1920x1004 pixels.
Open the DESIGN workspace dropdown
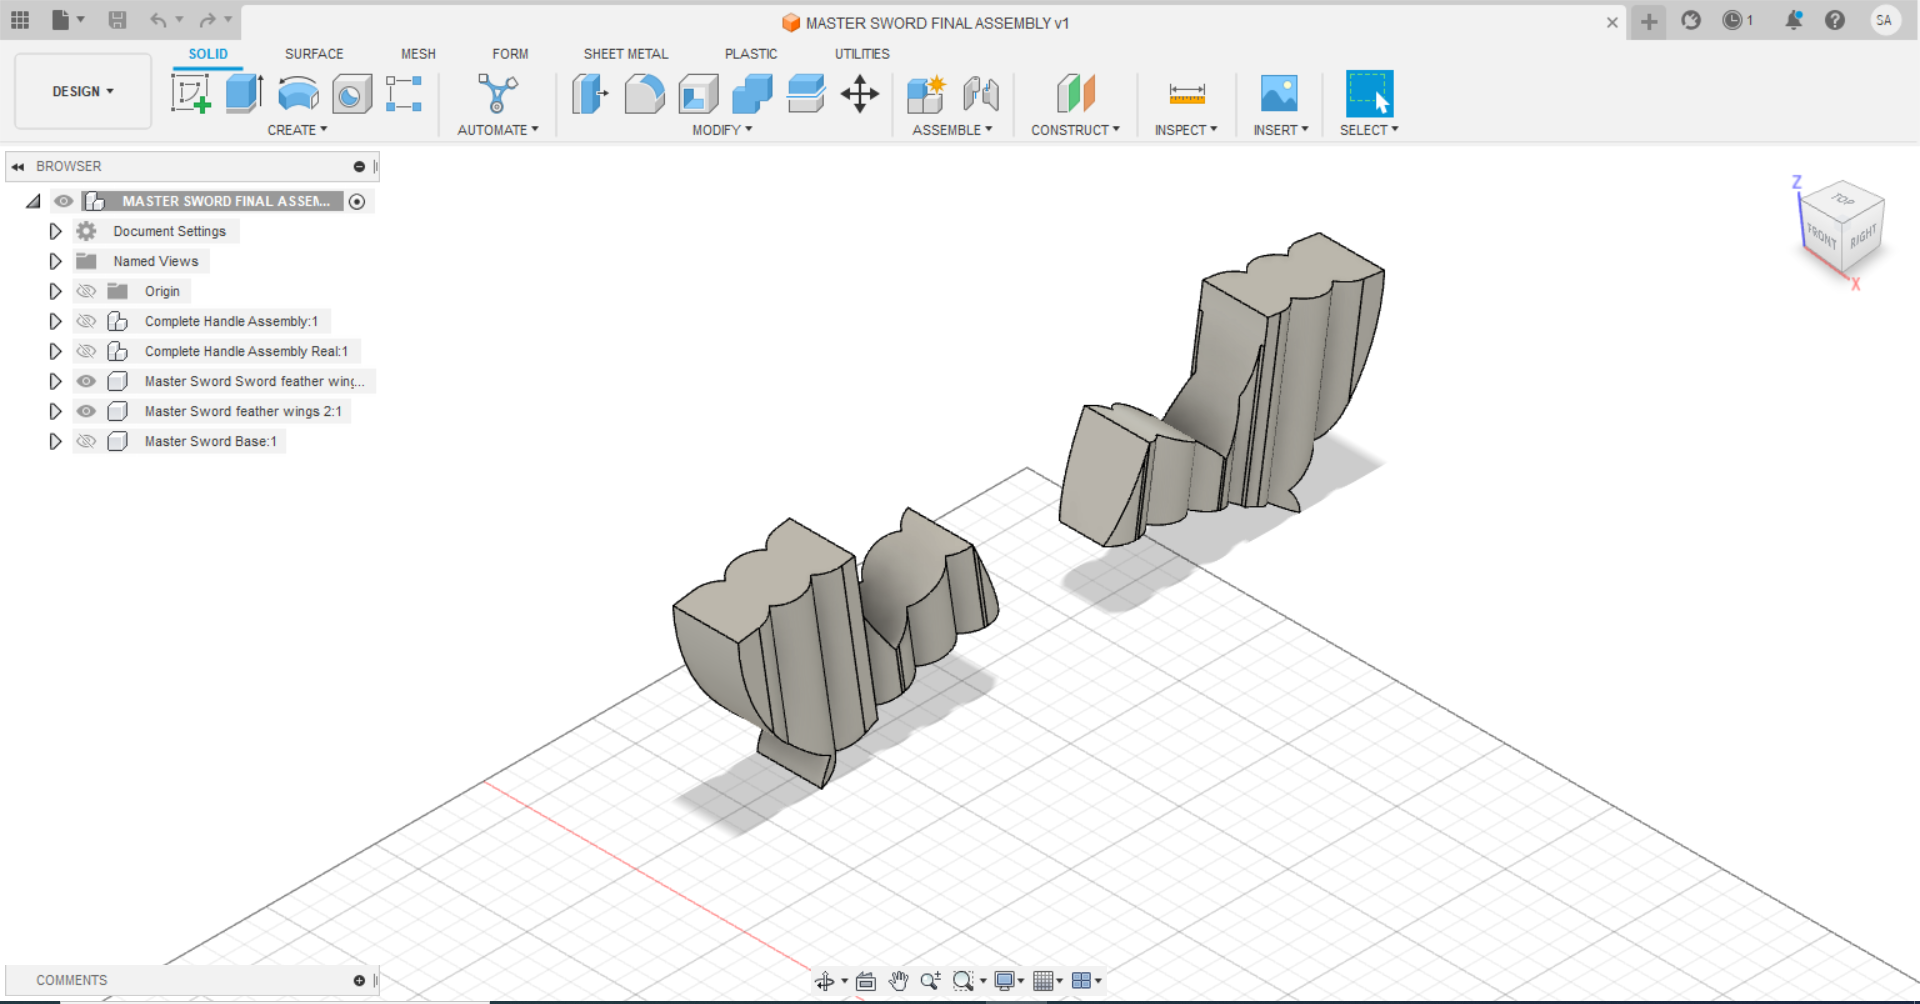pyautogui.click(x=83, y=91)
